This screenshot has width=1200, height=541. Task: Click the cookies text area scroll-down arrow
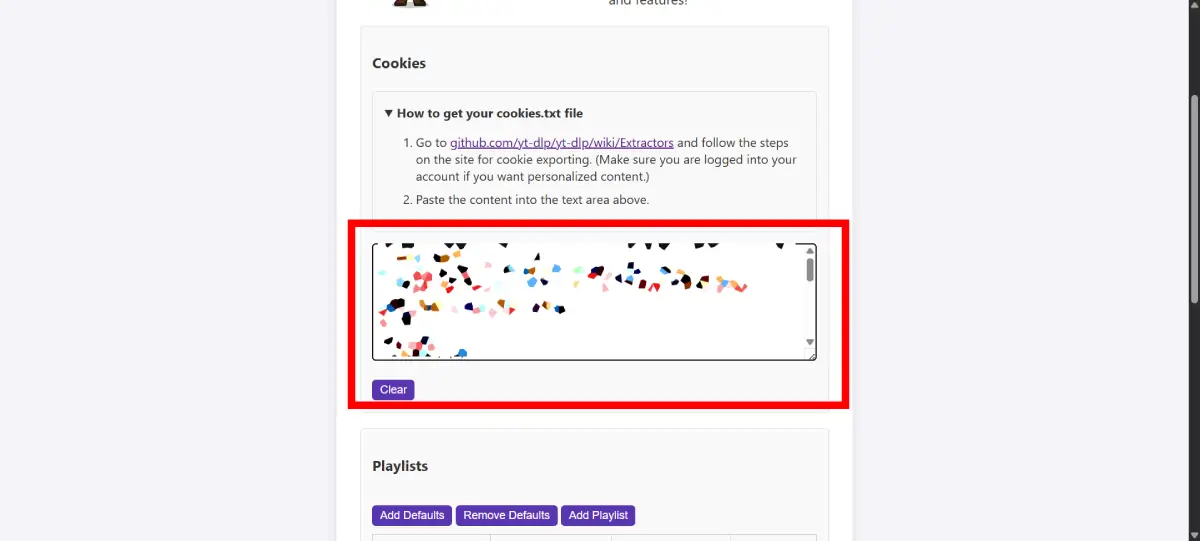[810, 342]
